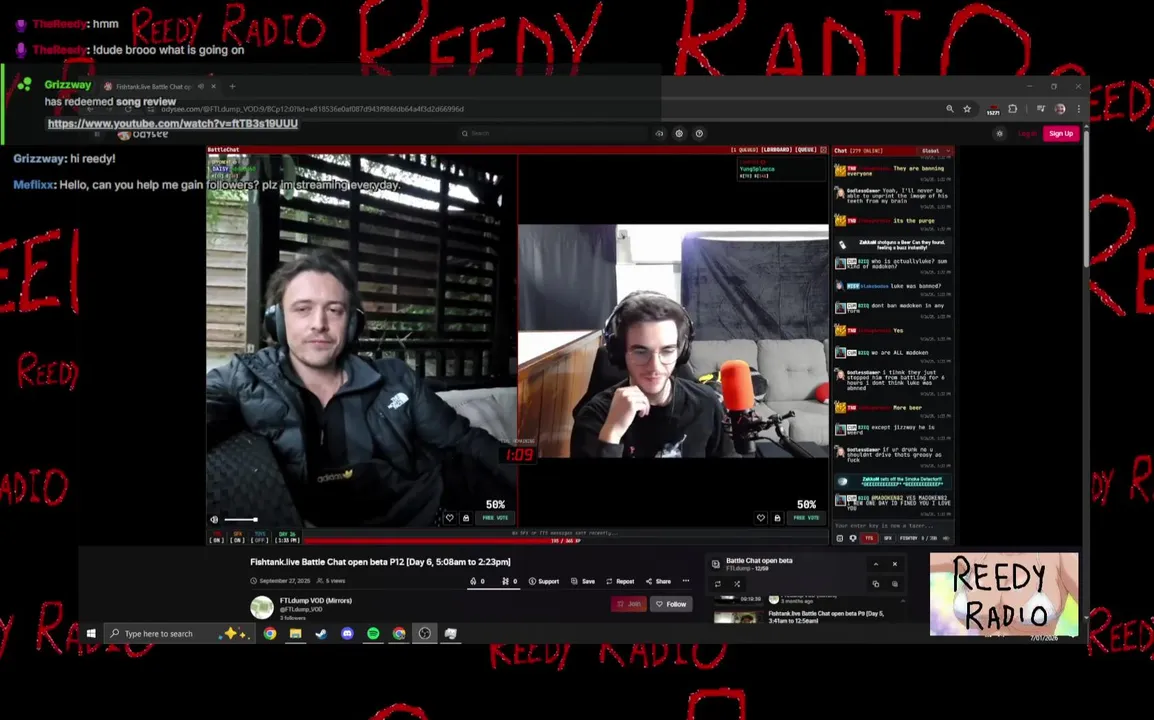Click the red XP progress bar
Viewport: 1154px width, 720px height.
point(566,540)
